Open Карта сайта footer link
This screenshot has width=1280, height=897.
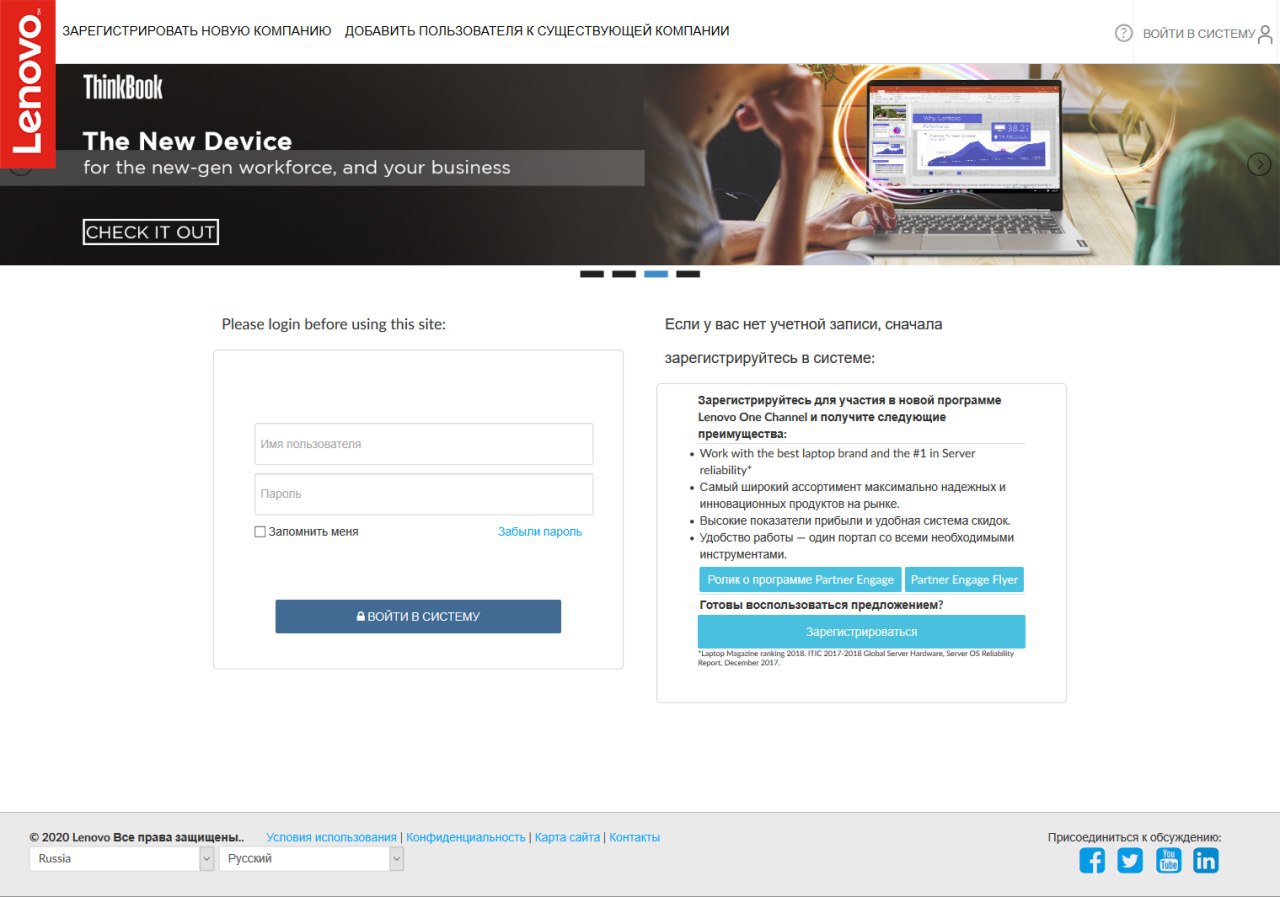click(x=568, y=837)
